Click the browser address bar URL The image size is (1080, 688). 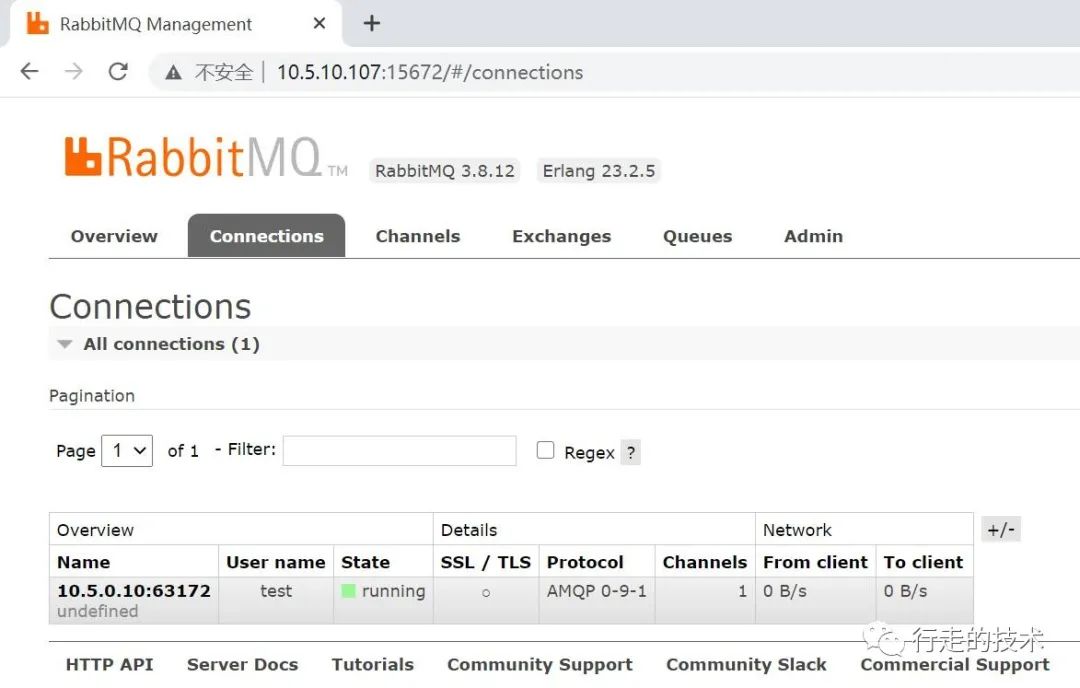pos(430,72)
